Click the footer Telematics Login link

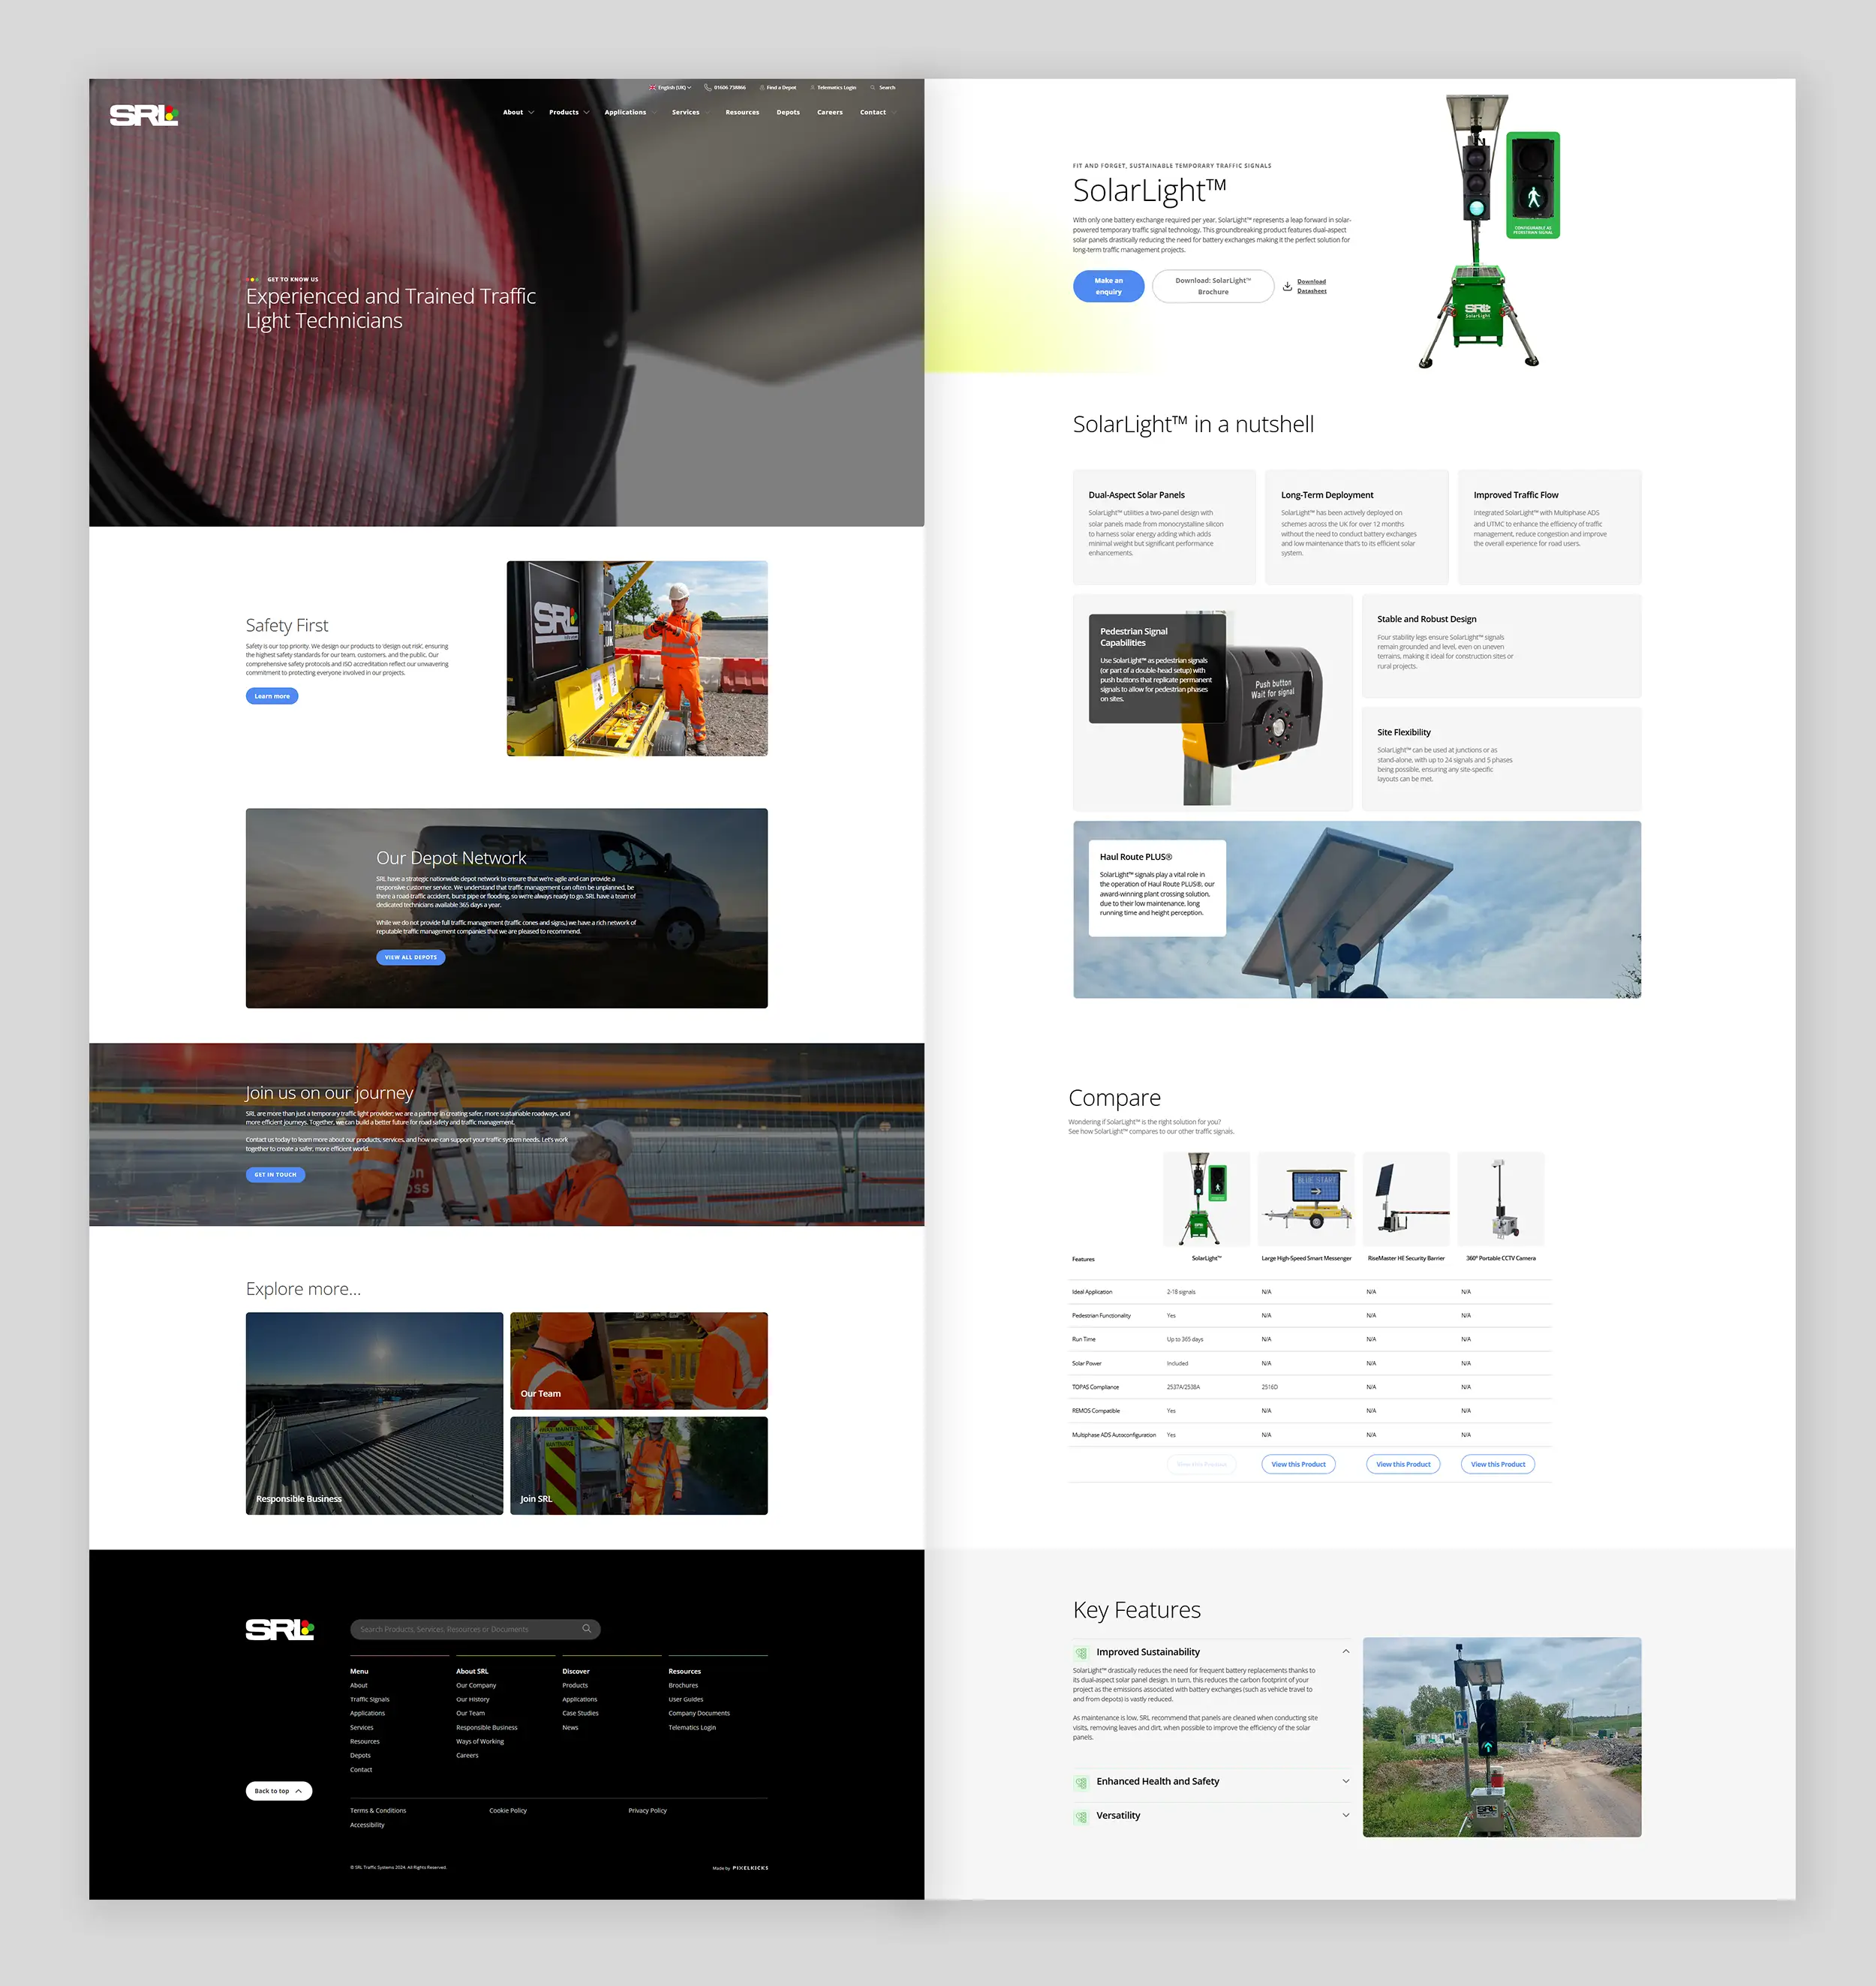(x=692, y=1728)
